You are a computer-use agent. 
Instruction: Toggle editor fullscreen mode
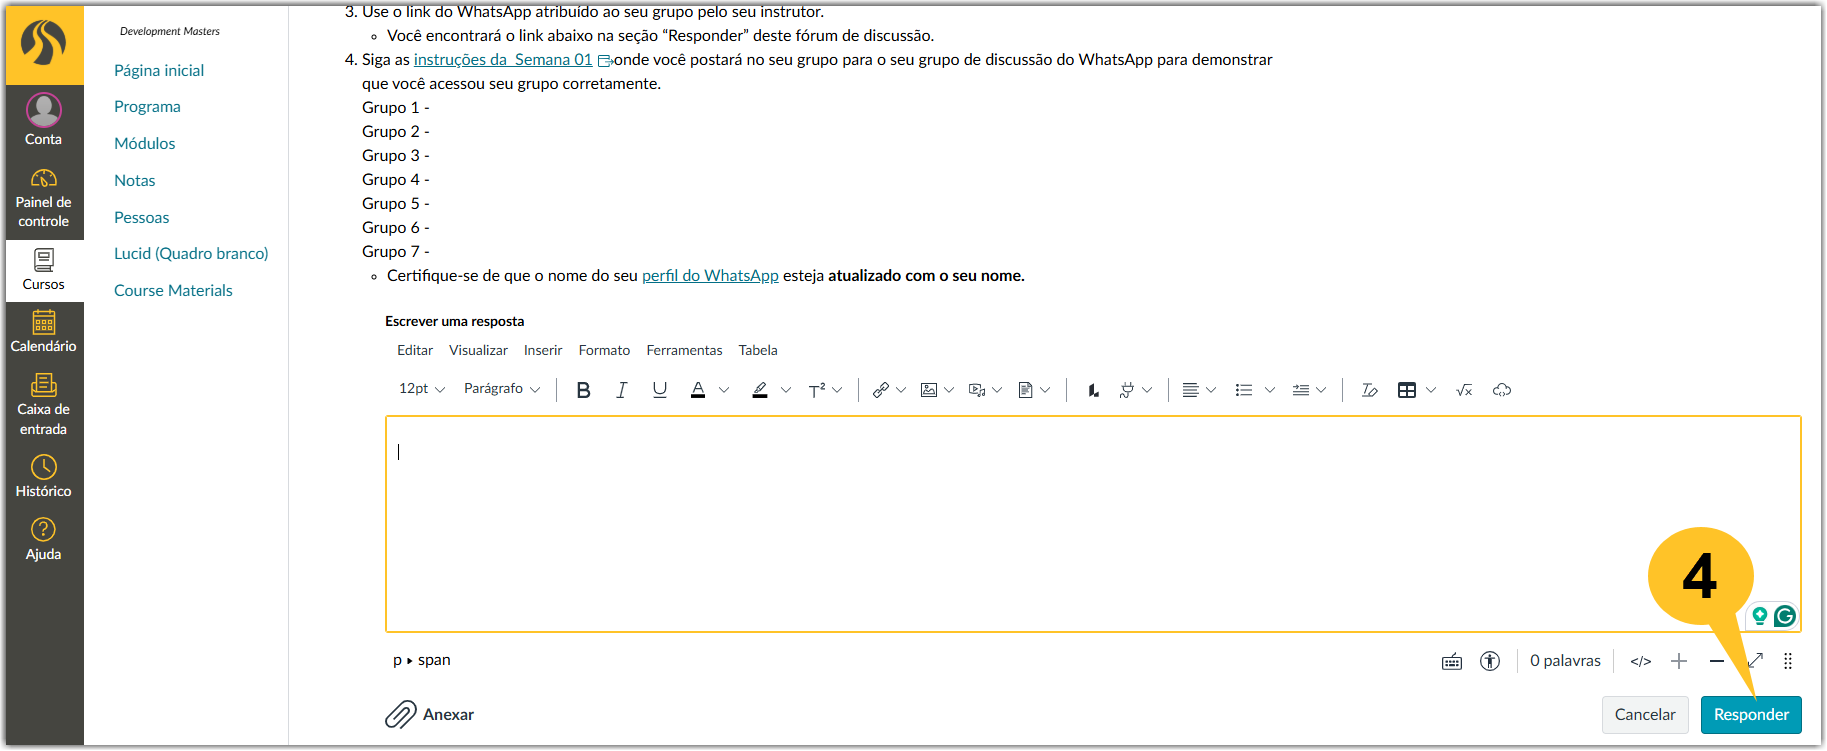tap(1756, 661)
